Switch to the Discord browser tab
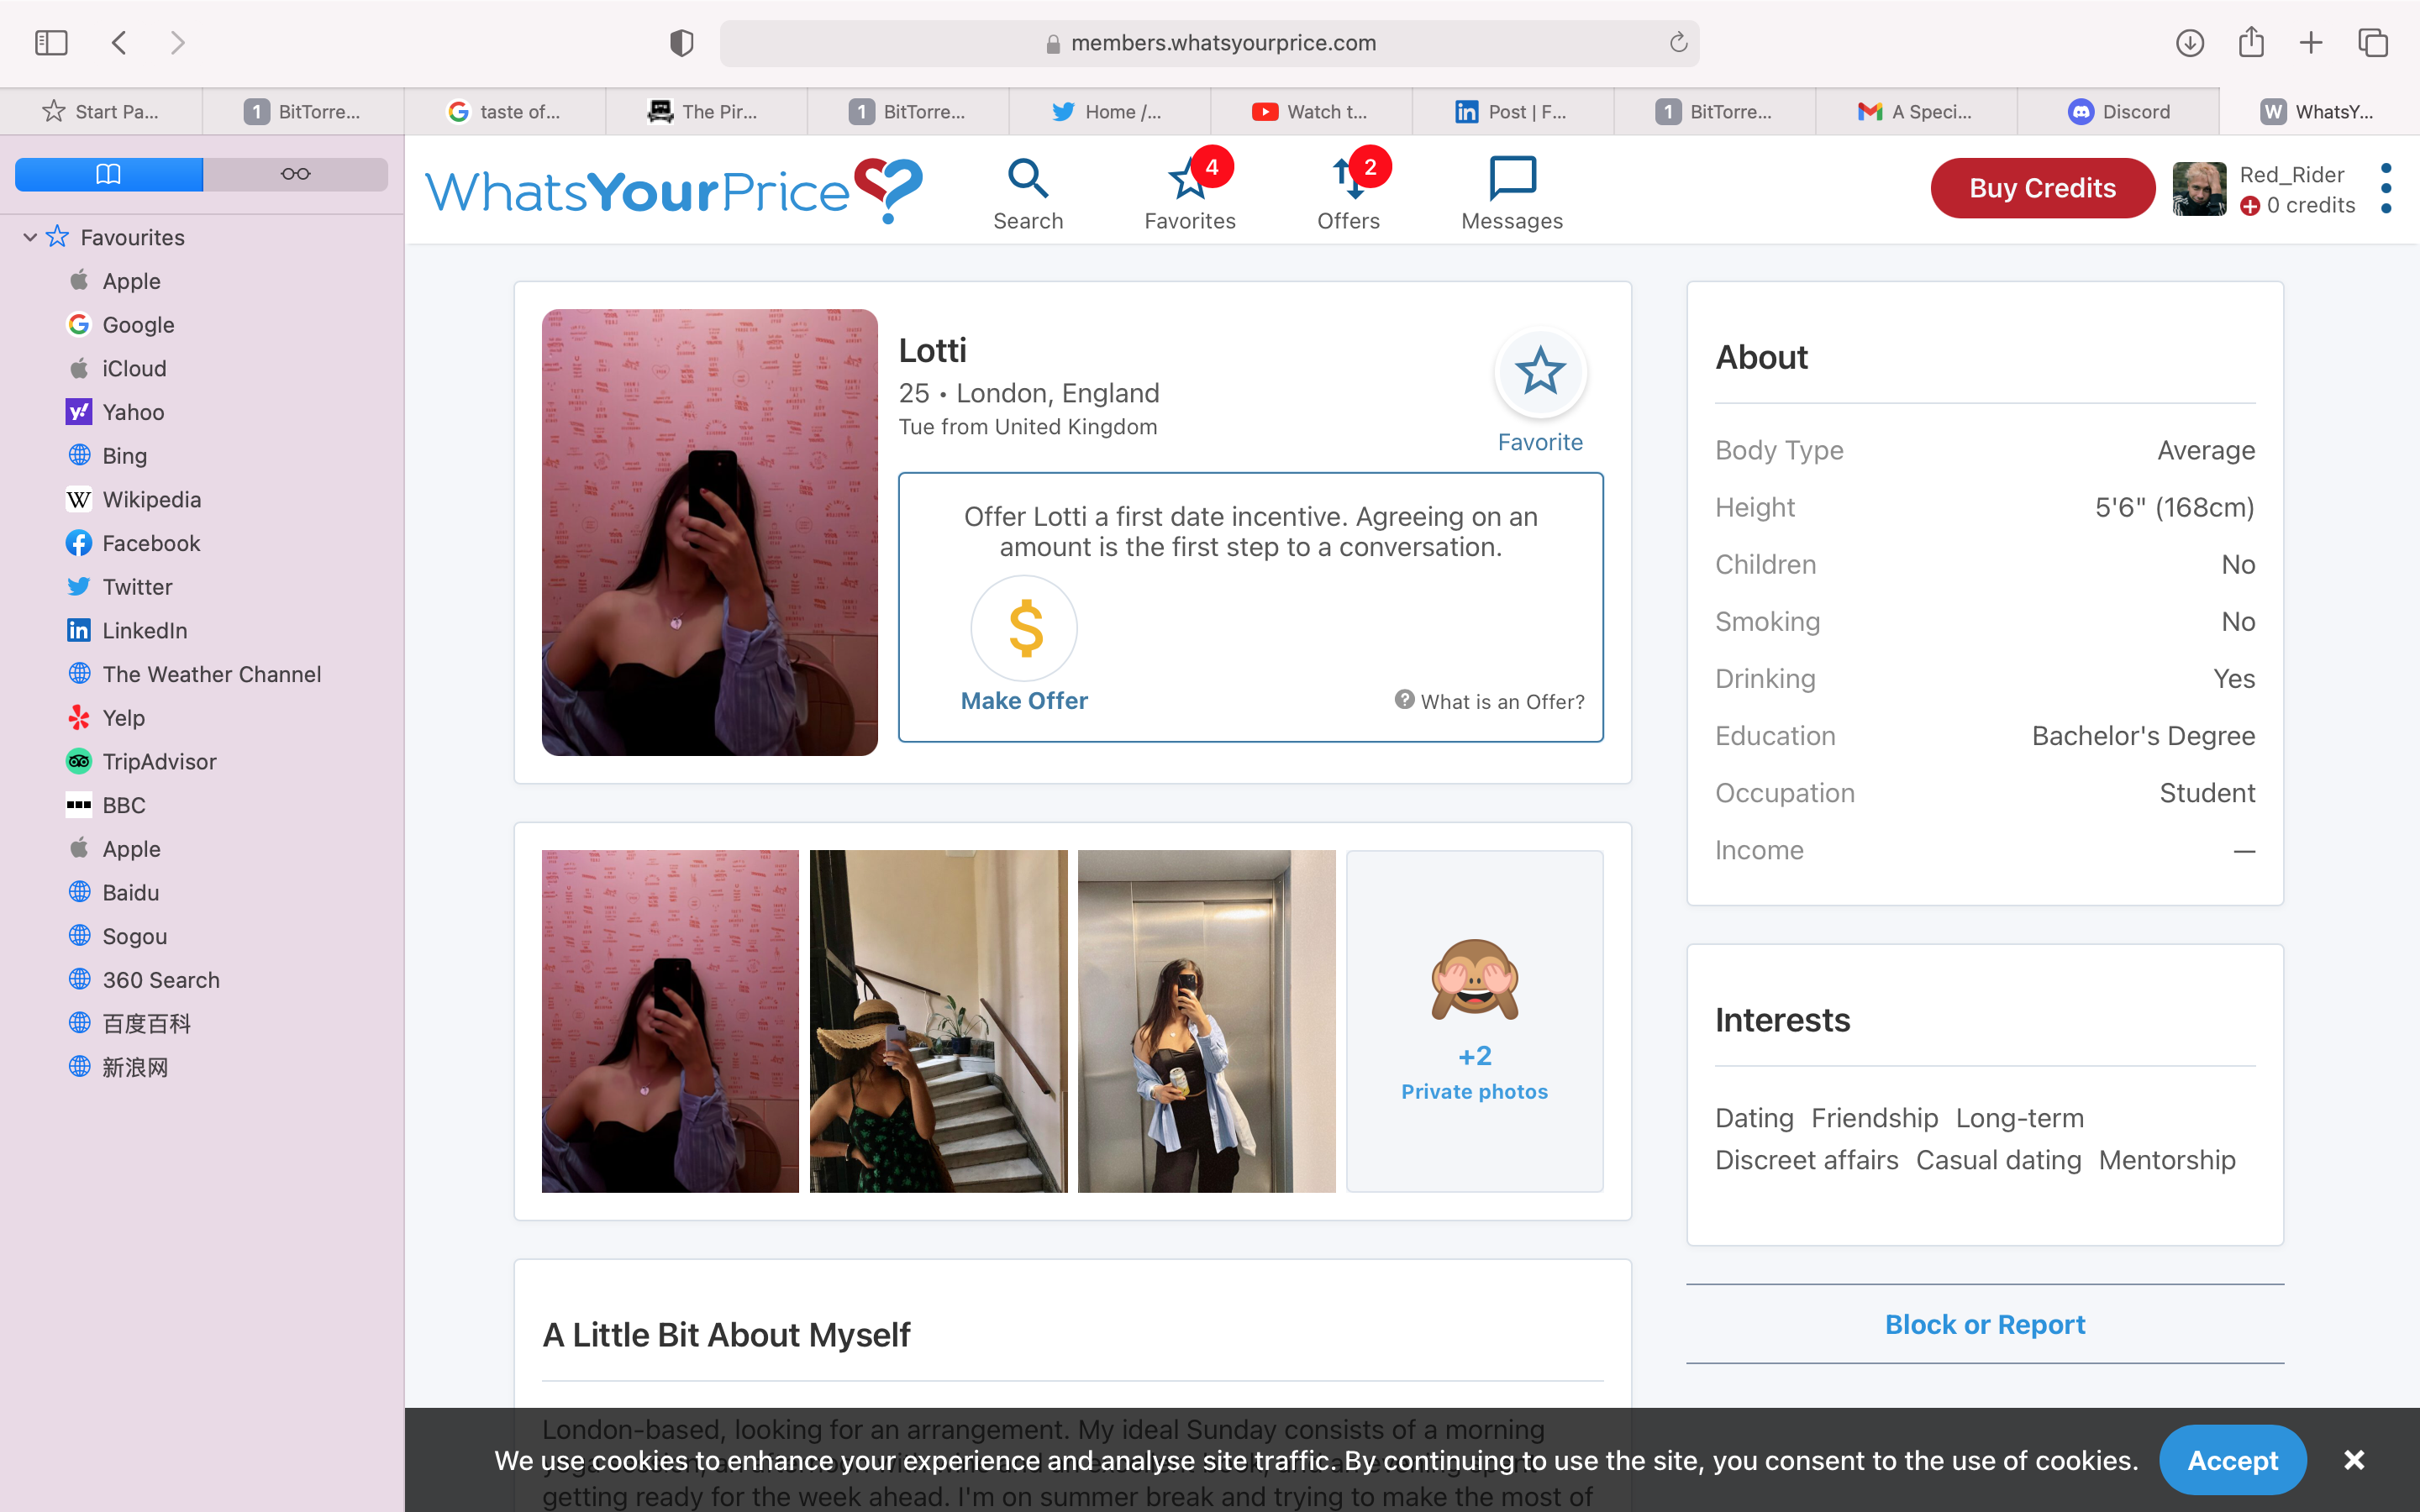The height and width of the screenshot is (1512, 2420). pyautogui.click(x=2117, y=112)
